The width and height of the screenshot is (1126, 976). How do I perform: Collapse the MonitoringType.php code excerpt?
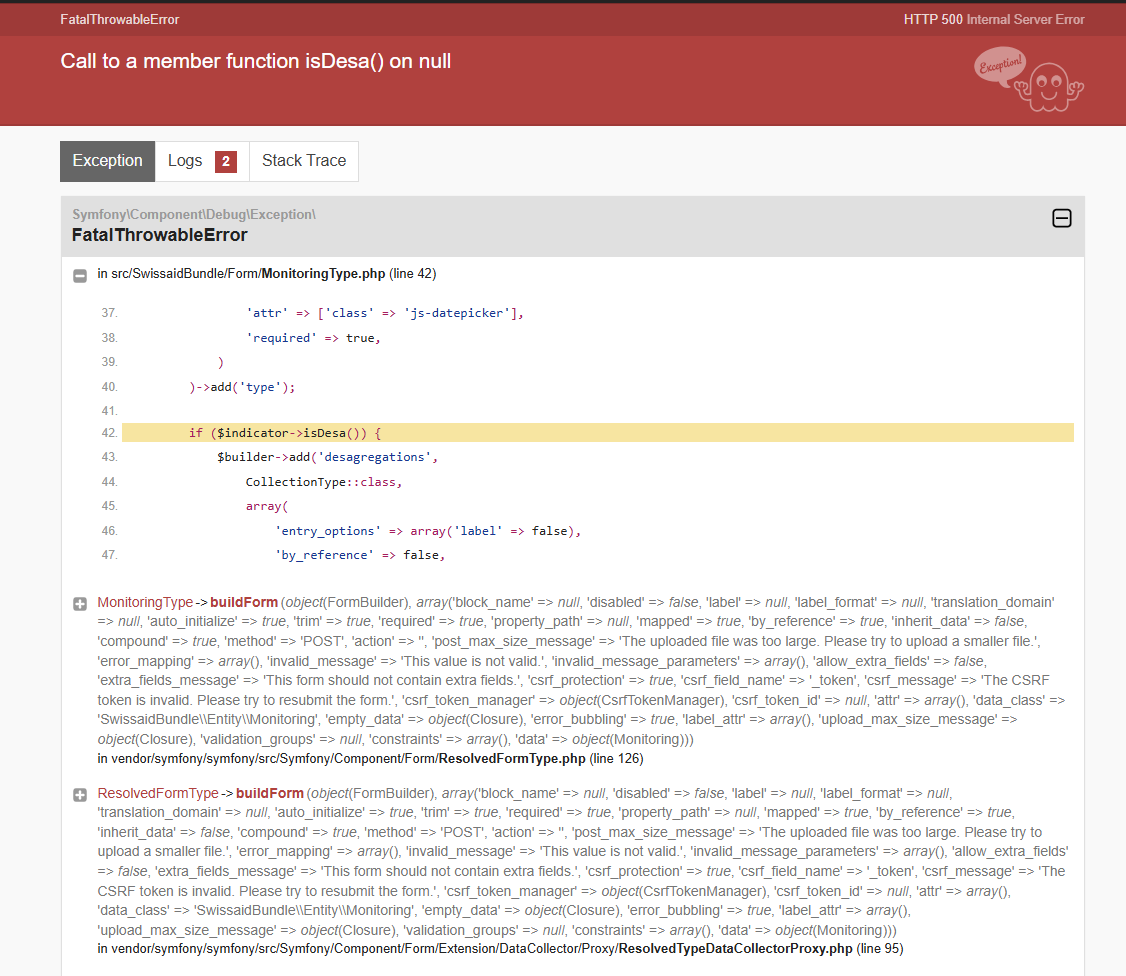80,276
